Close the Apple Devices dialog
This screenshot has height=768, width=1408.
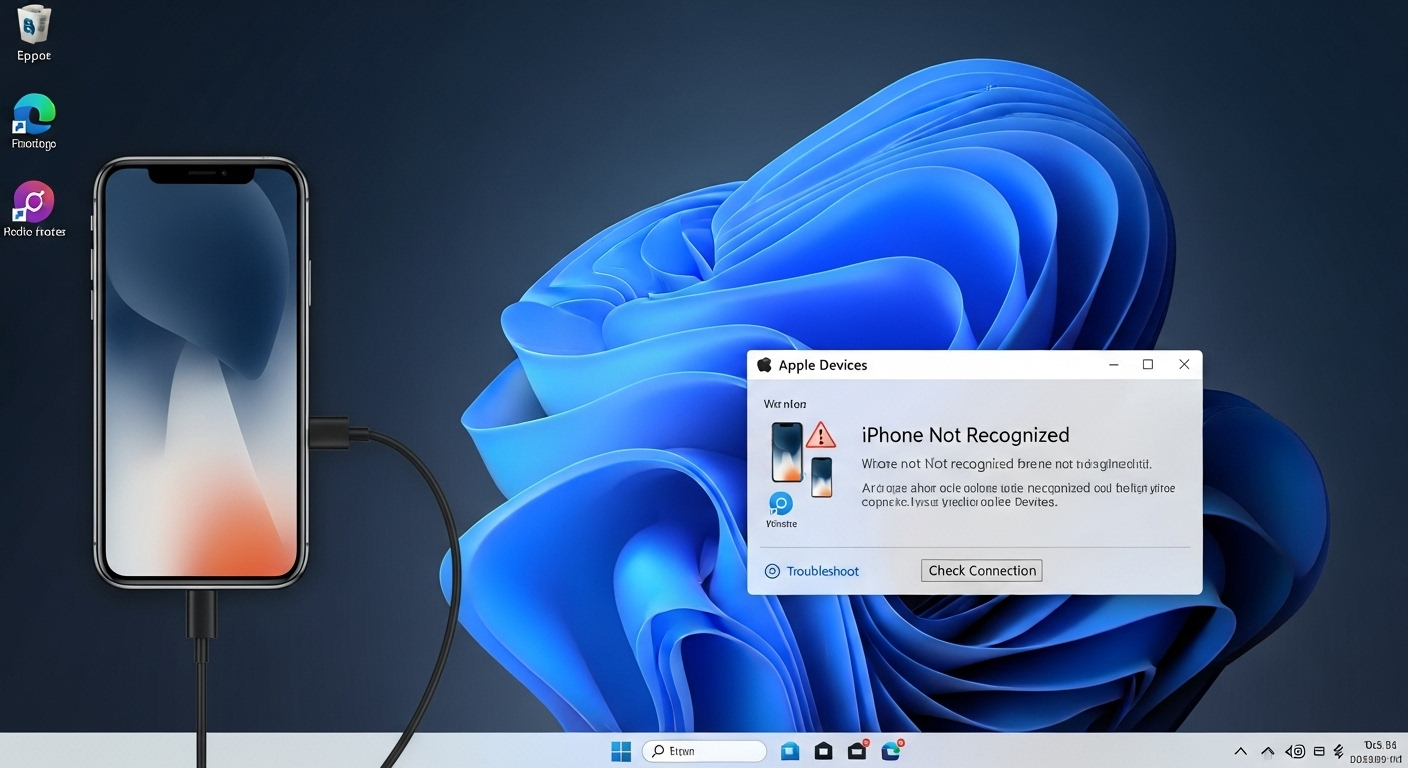[x=1184, y=365]
